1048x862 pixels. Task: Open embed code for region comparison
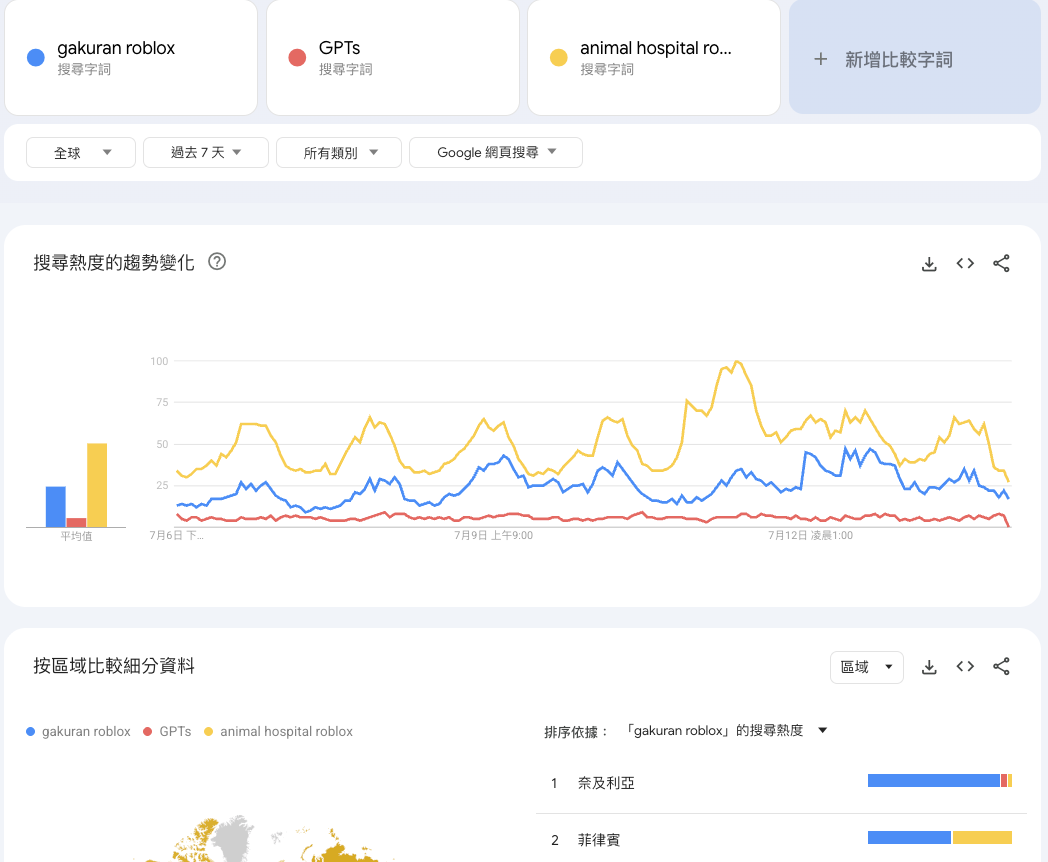965,666
